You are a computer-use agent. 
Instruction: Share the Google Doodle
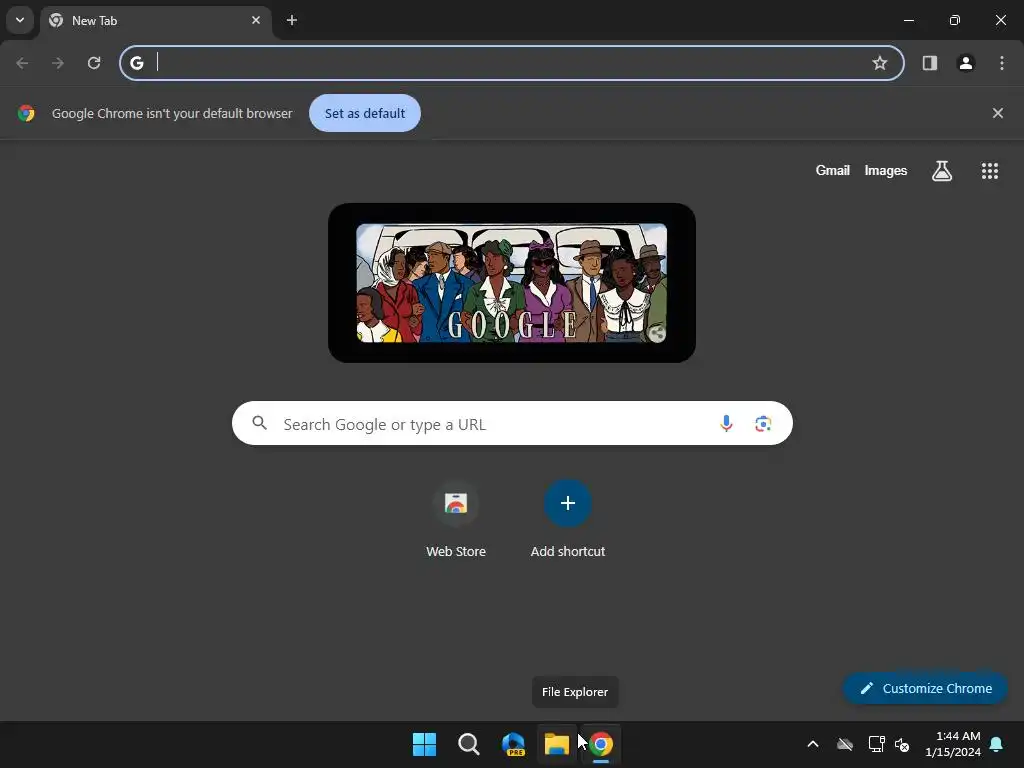point(656,333)
